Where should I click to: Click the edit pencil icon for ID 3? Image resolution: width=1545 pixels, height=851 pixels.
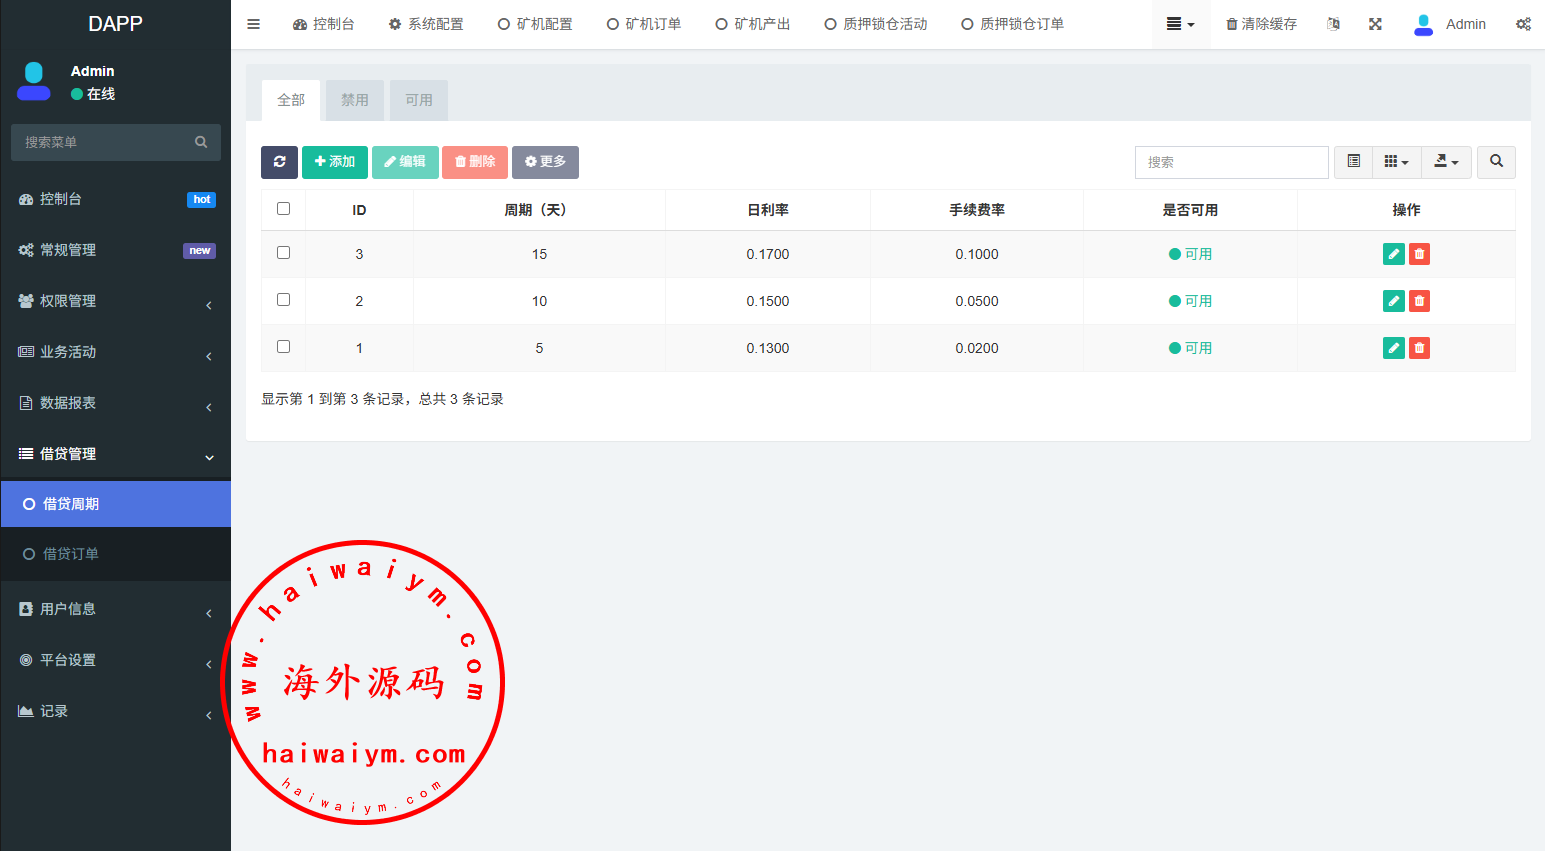pos(1393,254)
